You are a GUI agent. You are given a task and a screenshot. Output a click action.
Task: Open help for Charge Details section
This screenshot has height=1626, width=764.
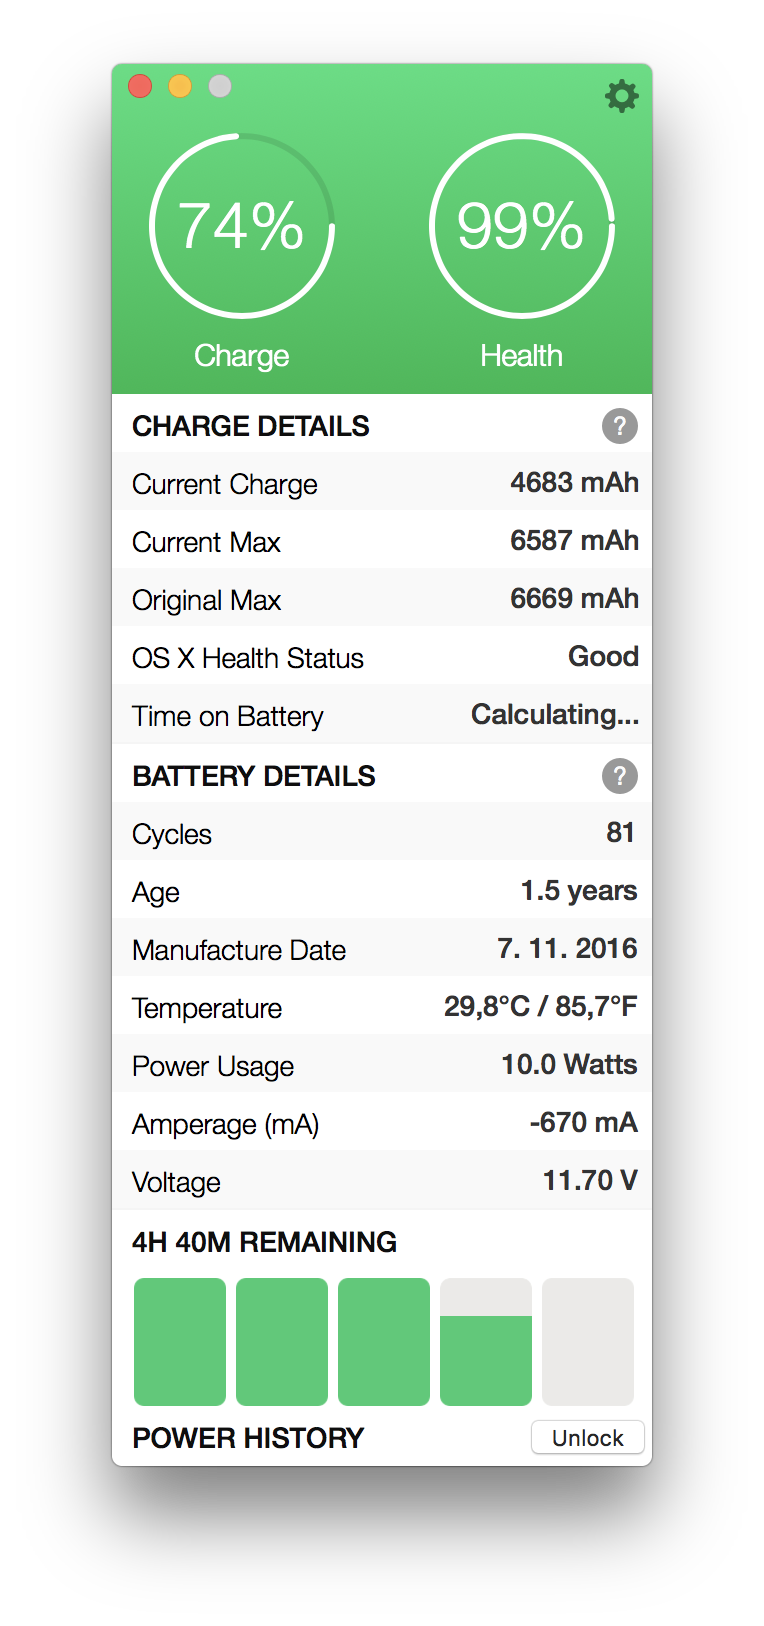[x=619, y=426]
